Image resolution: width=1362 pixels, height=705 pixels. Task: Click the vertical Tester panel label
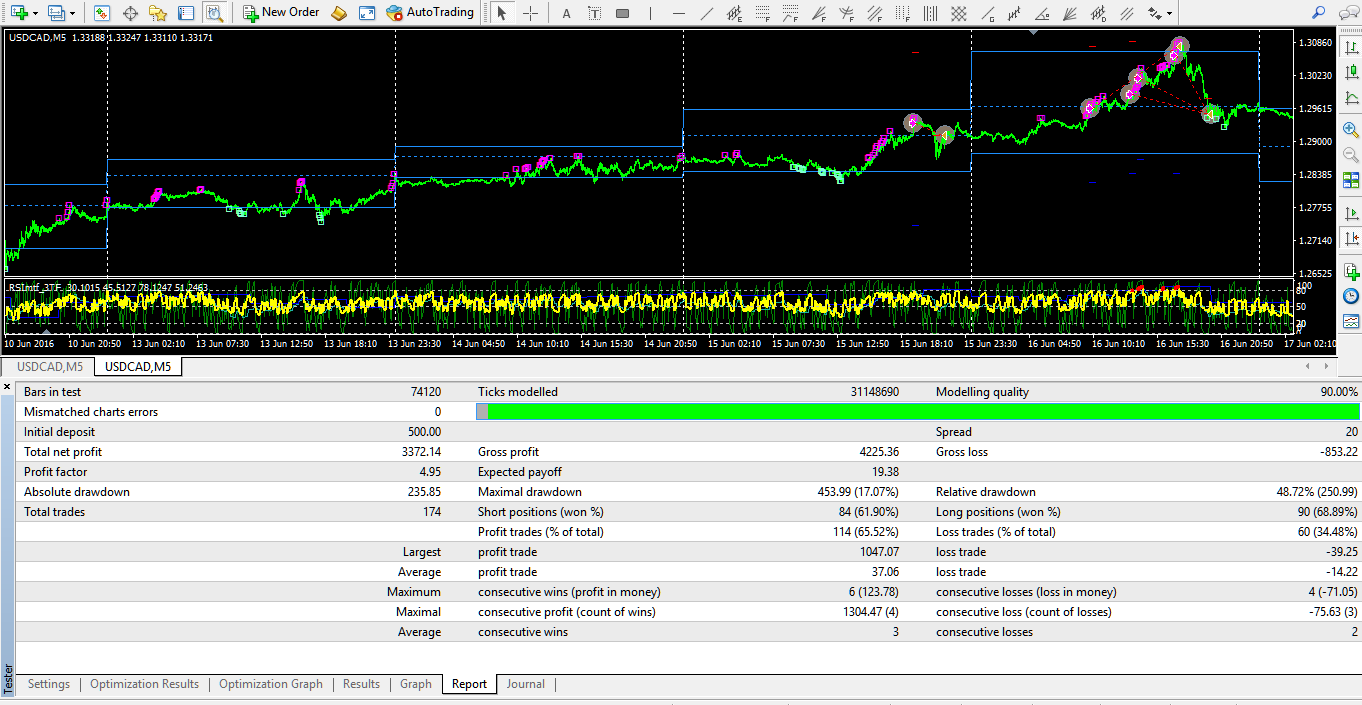pyautogui.click(x=8, y=677)
